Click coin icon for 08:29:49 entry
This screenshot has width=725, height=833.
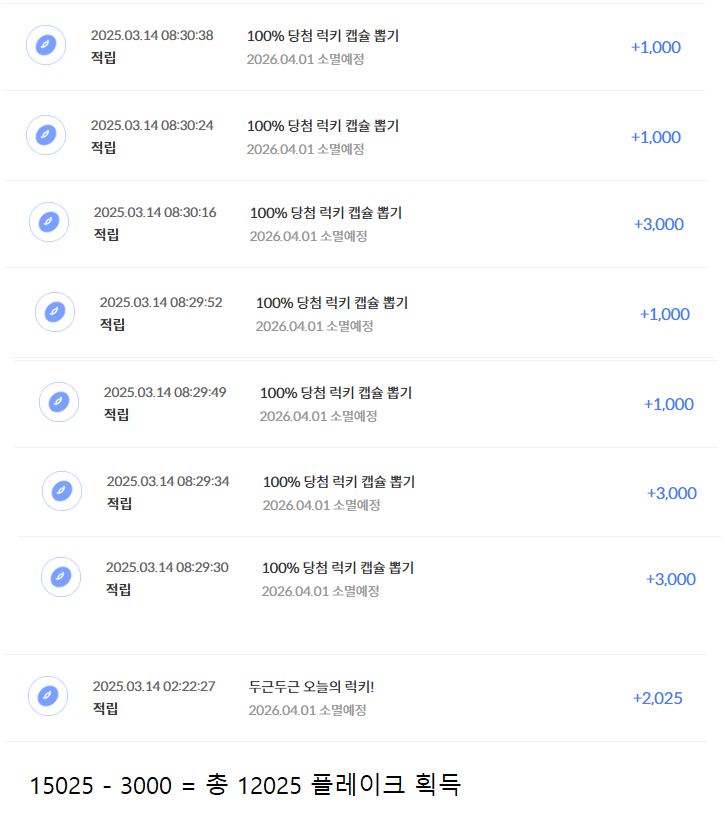pos(59,402)
